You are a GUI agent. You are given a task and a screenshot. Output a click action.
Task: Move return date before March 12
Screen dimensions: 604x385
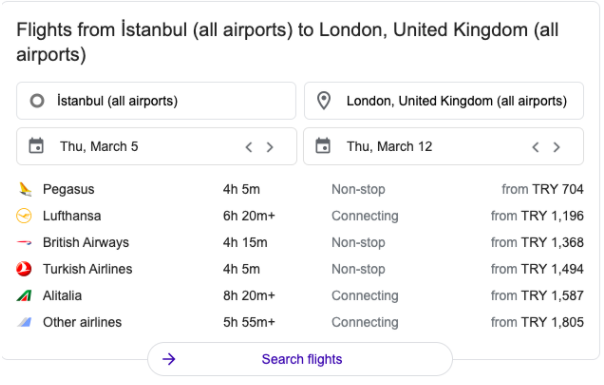point(535,147)
